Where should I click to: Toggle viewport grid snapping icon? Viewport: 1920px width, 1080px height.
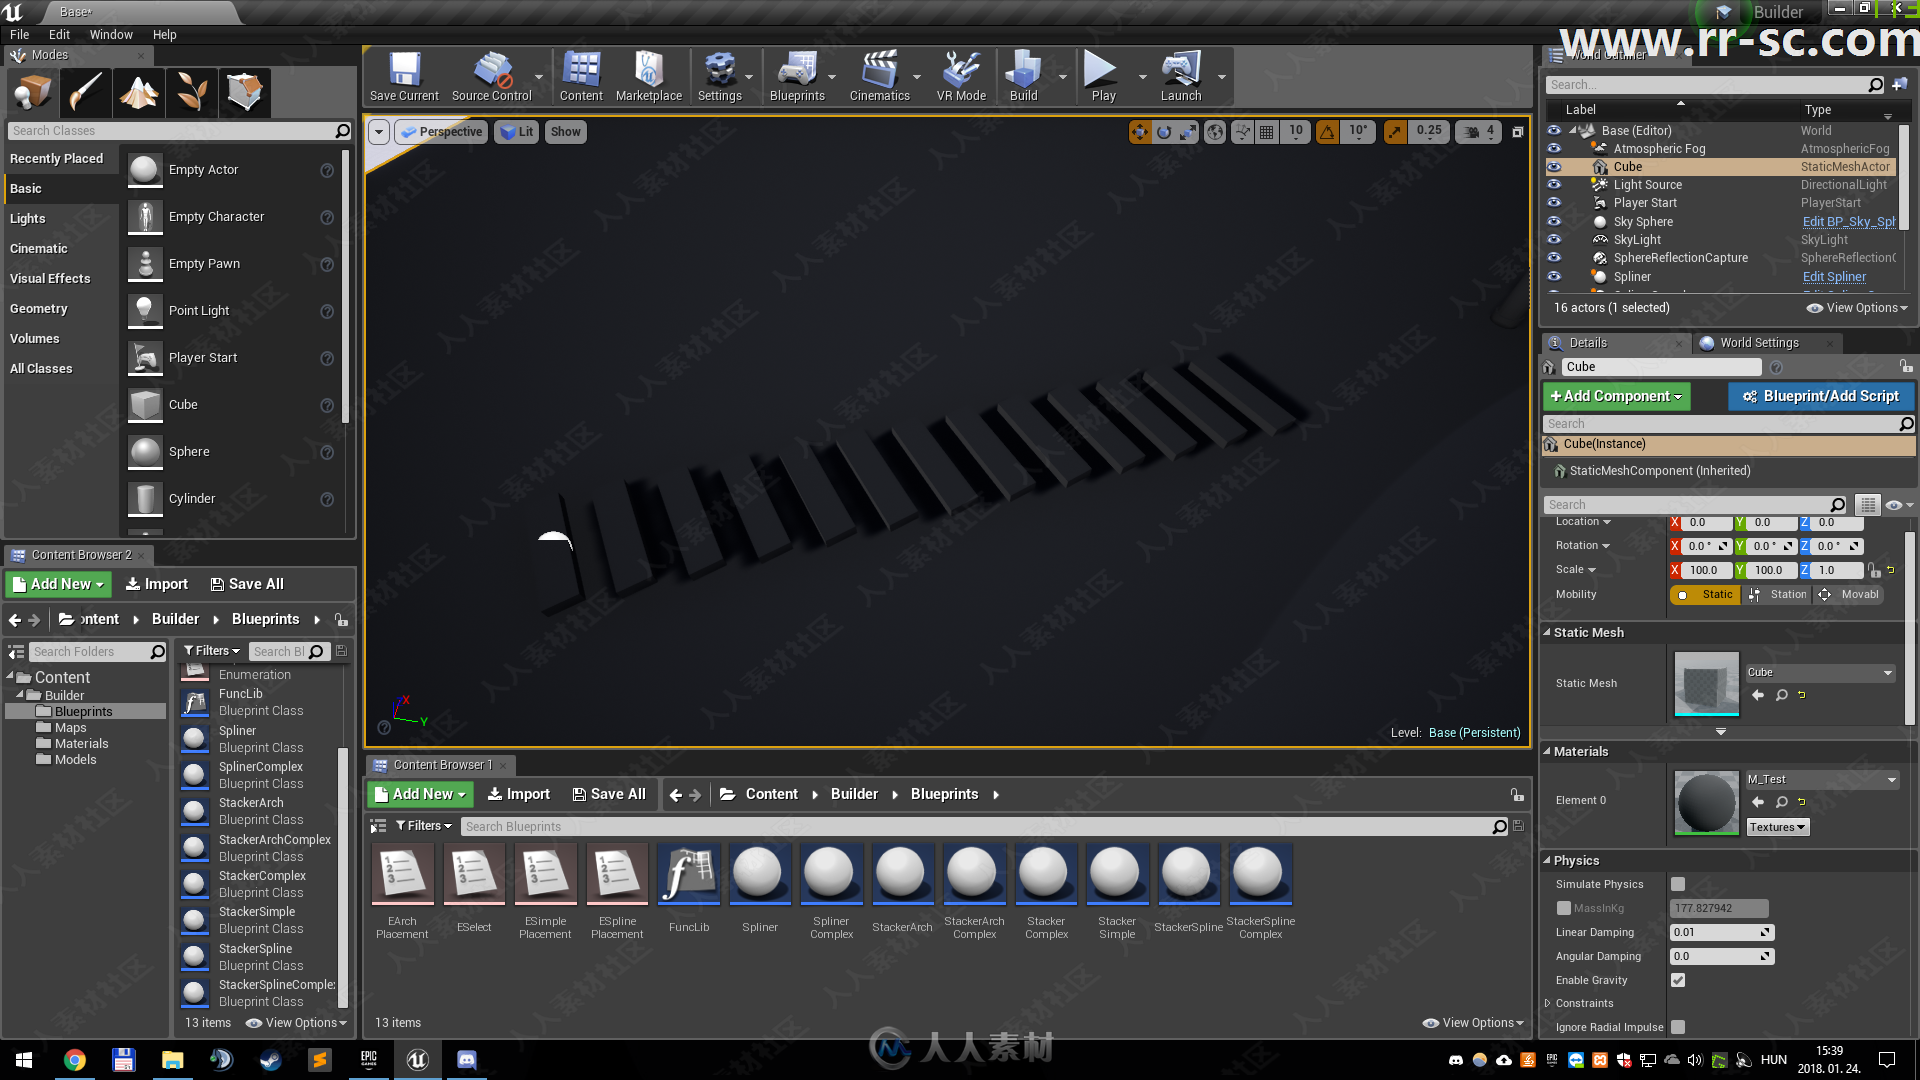coord(1267,131)
